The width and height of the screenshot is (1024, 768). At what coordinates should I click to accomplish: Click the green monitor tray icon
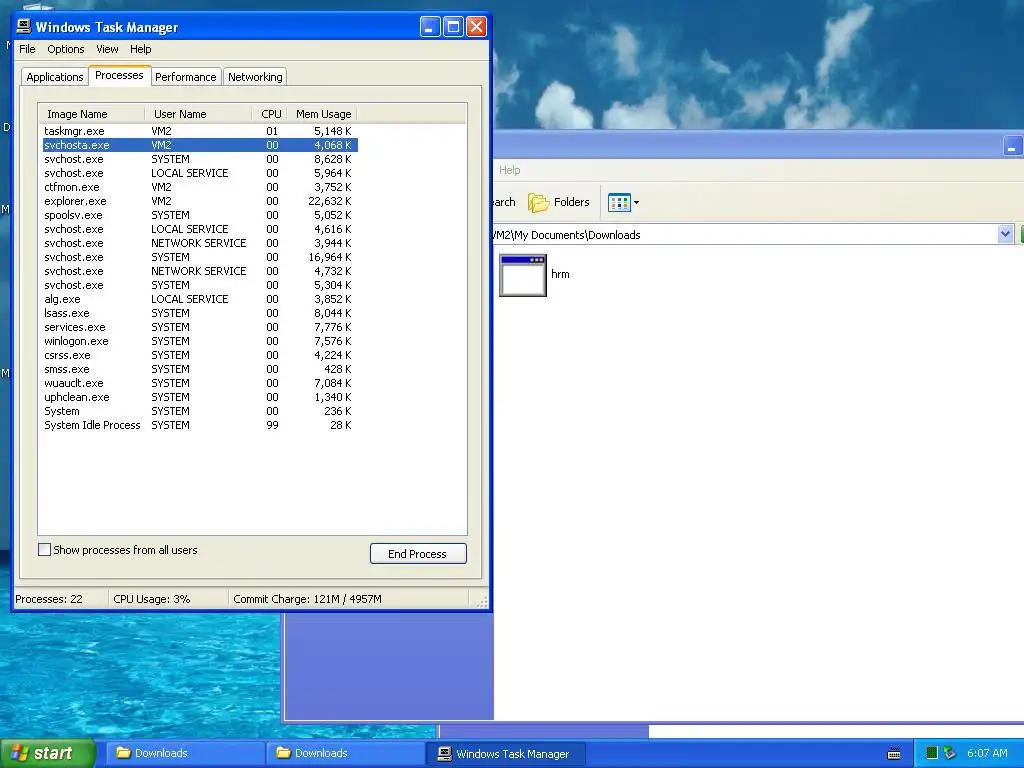[x=932, y=753]
